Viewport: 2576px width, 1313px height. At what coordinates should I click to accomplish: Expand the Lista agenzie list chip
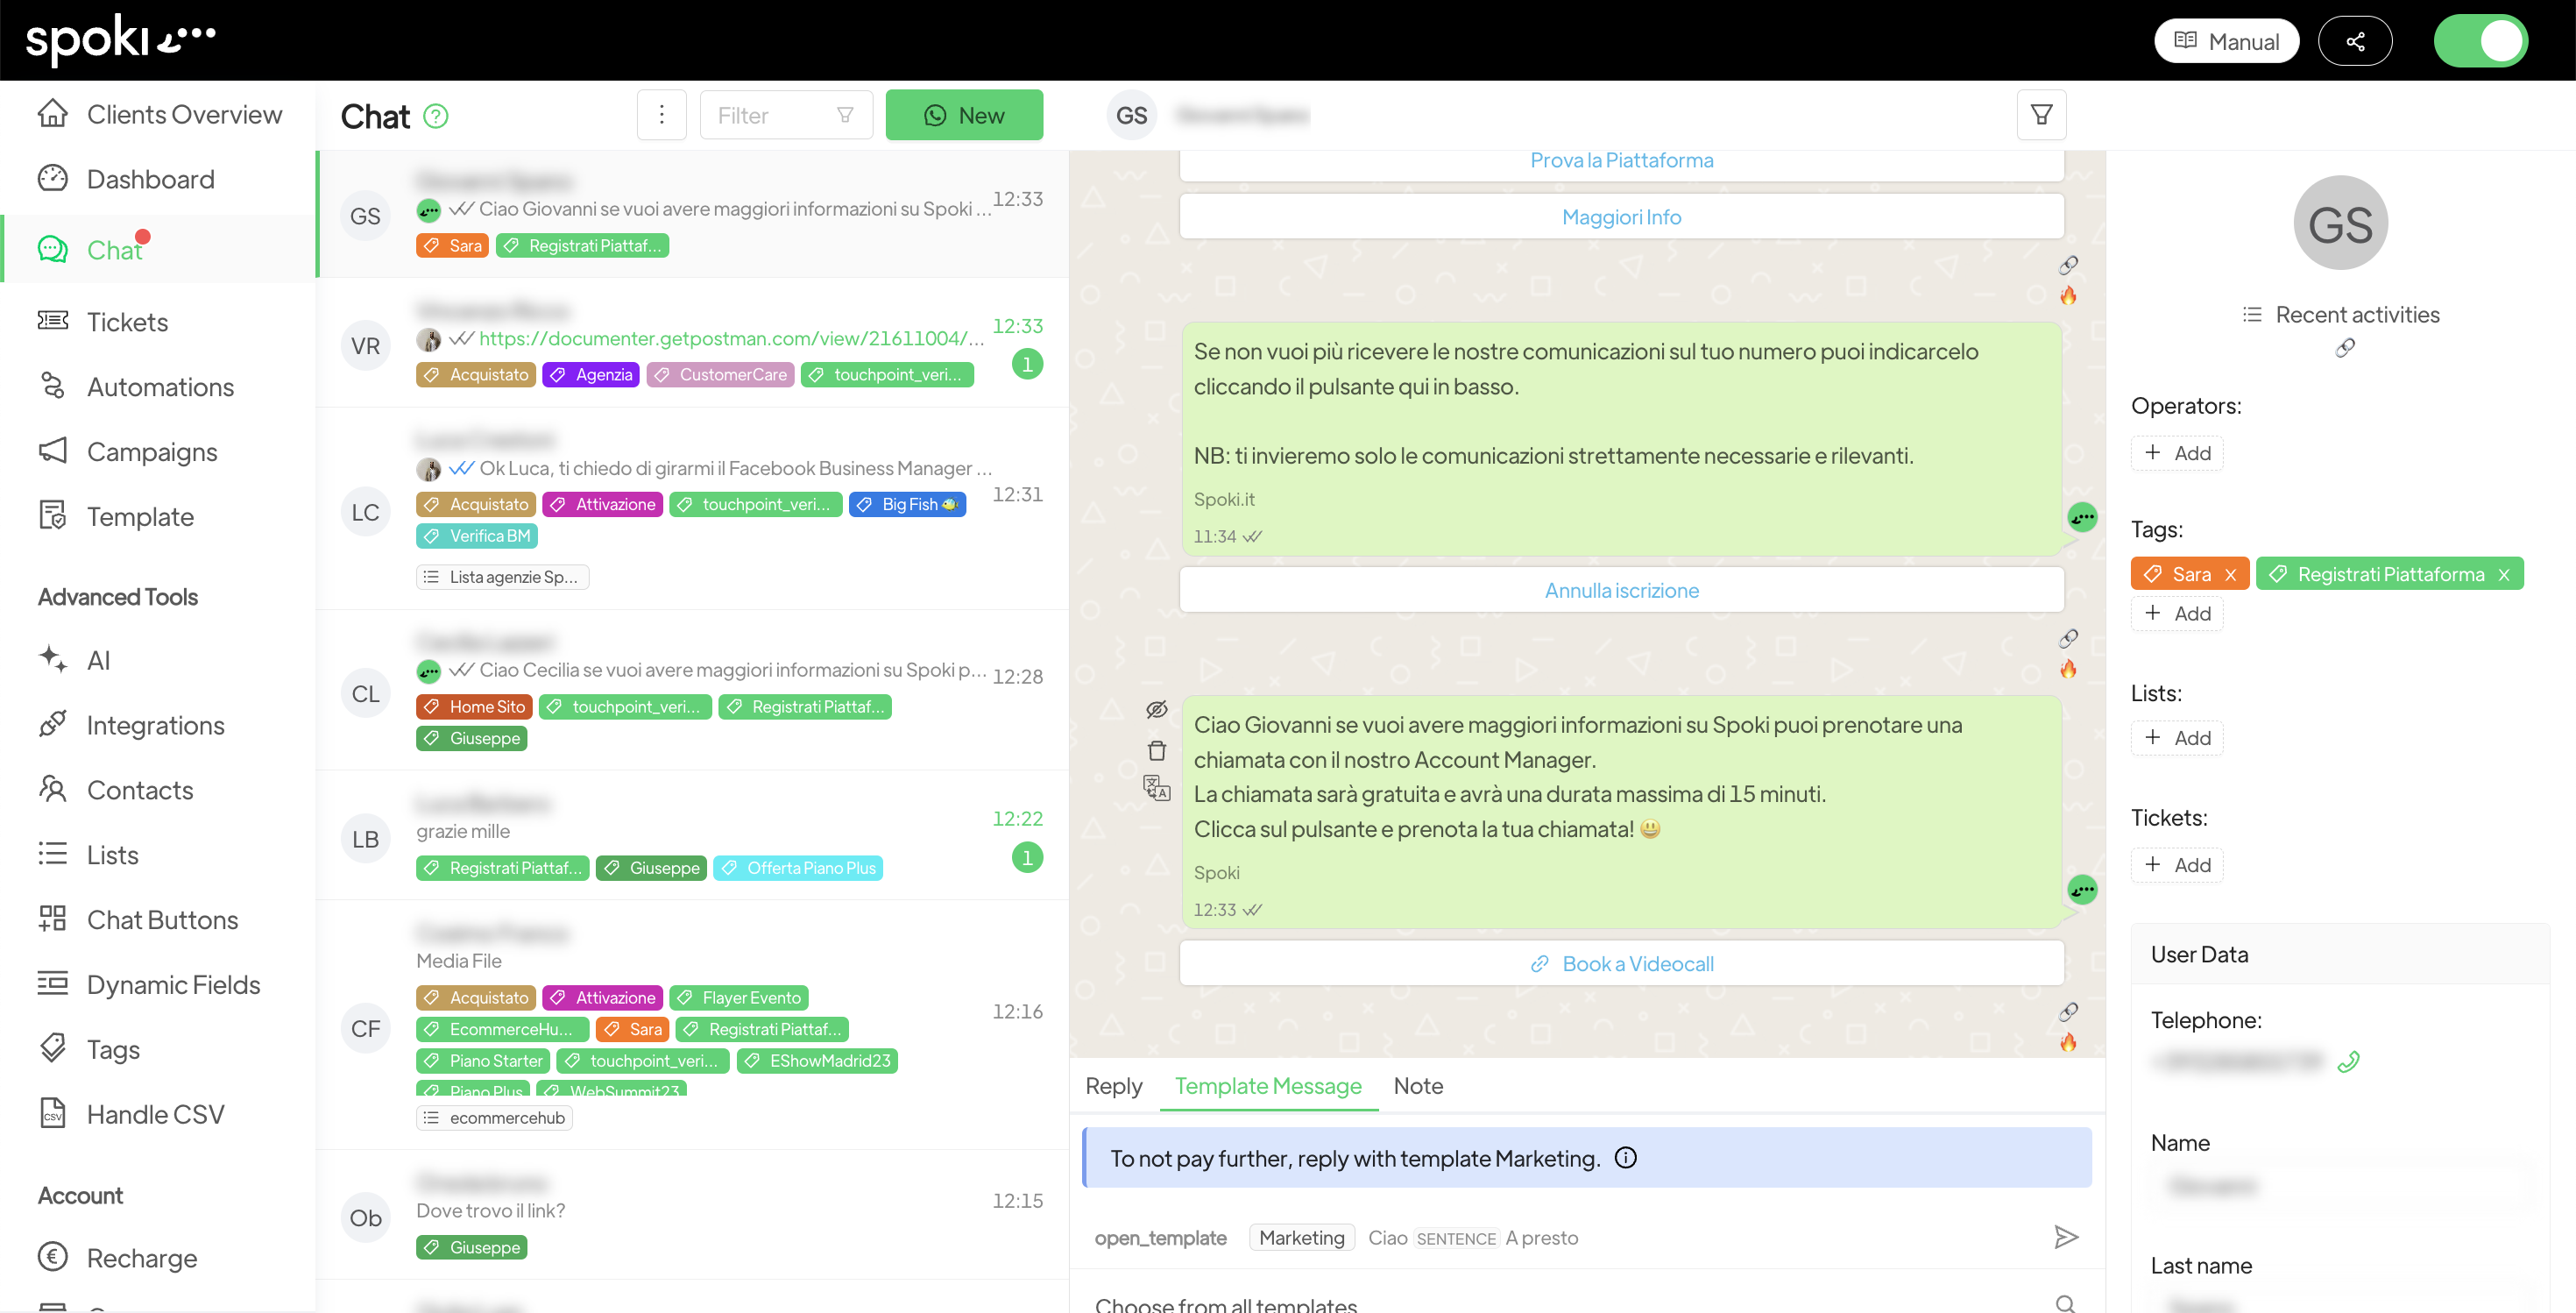[x=501, y=577]
